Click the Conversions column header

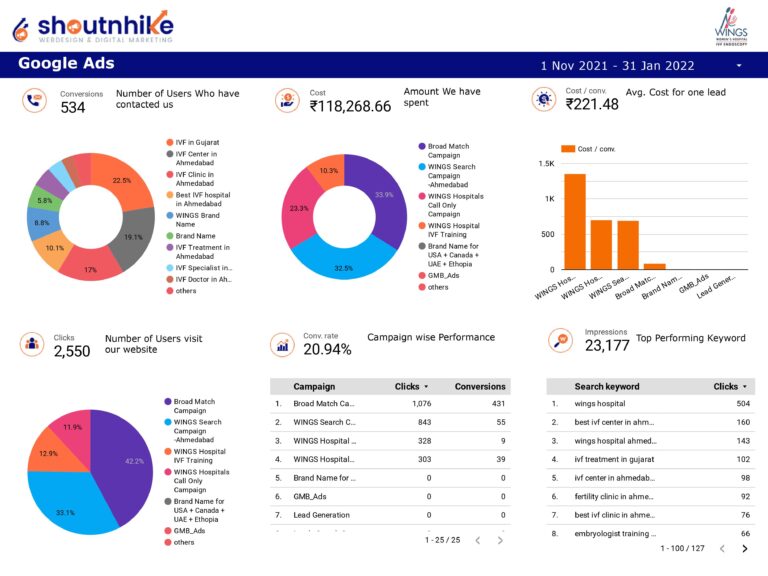pos(480,386)
